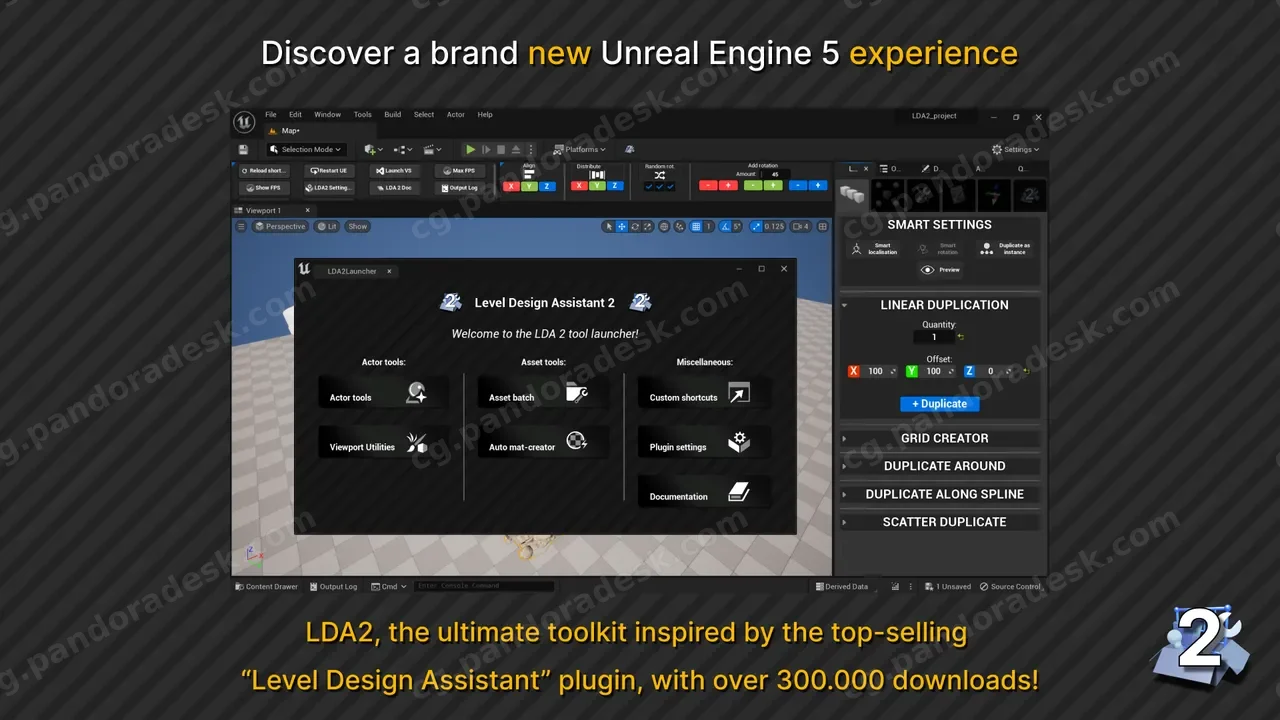This screenshot has width=1280, height=720.
Task: Open Documentation in LDA2 launcher
Action: [x=704, y=492]
